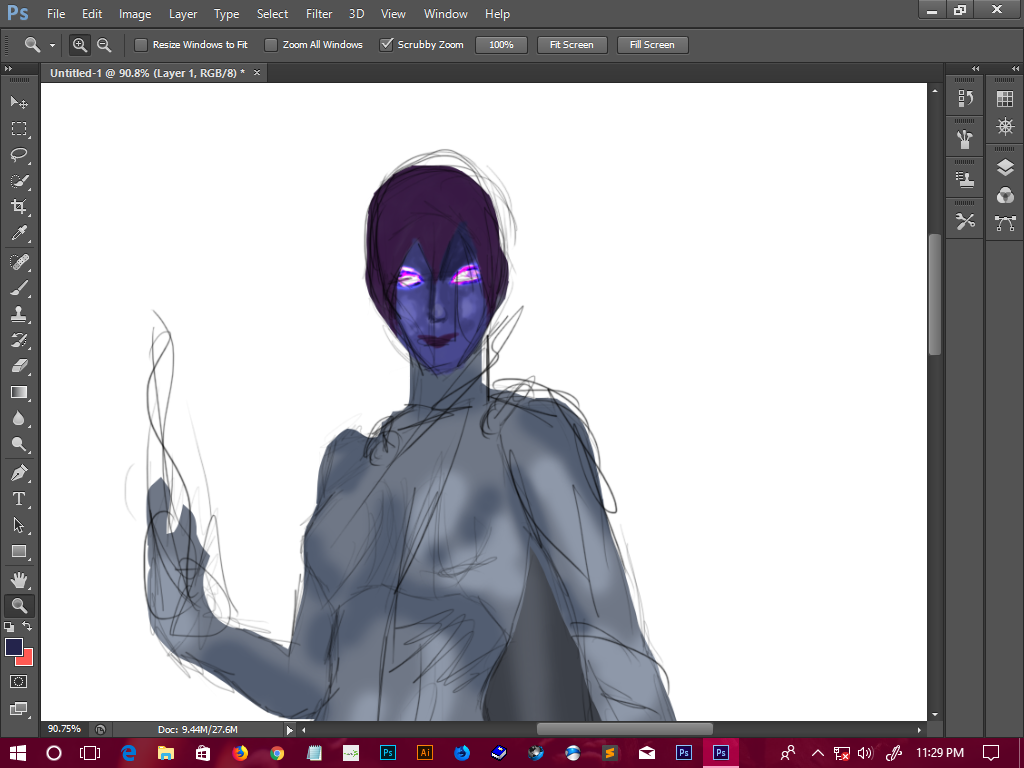Open the Channels panel icon
Viewport: 1024px width, 768px height.
click(1005, 195)
